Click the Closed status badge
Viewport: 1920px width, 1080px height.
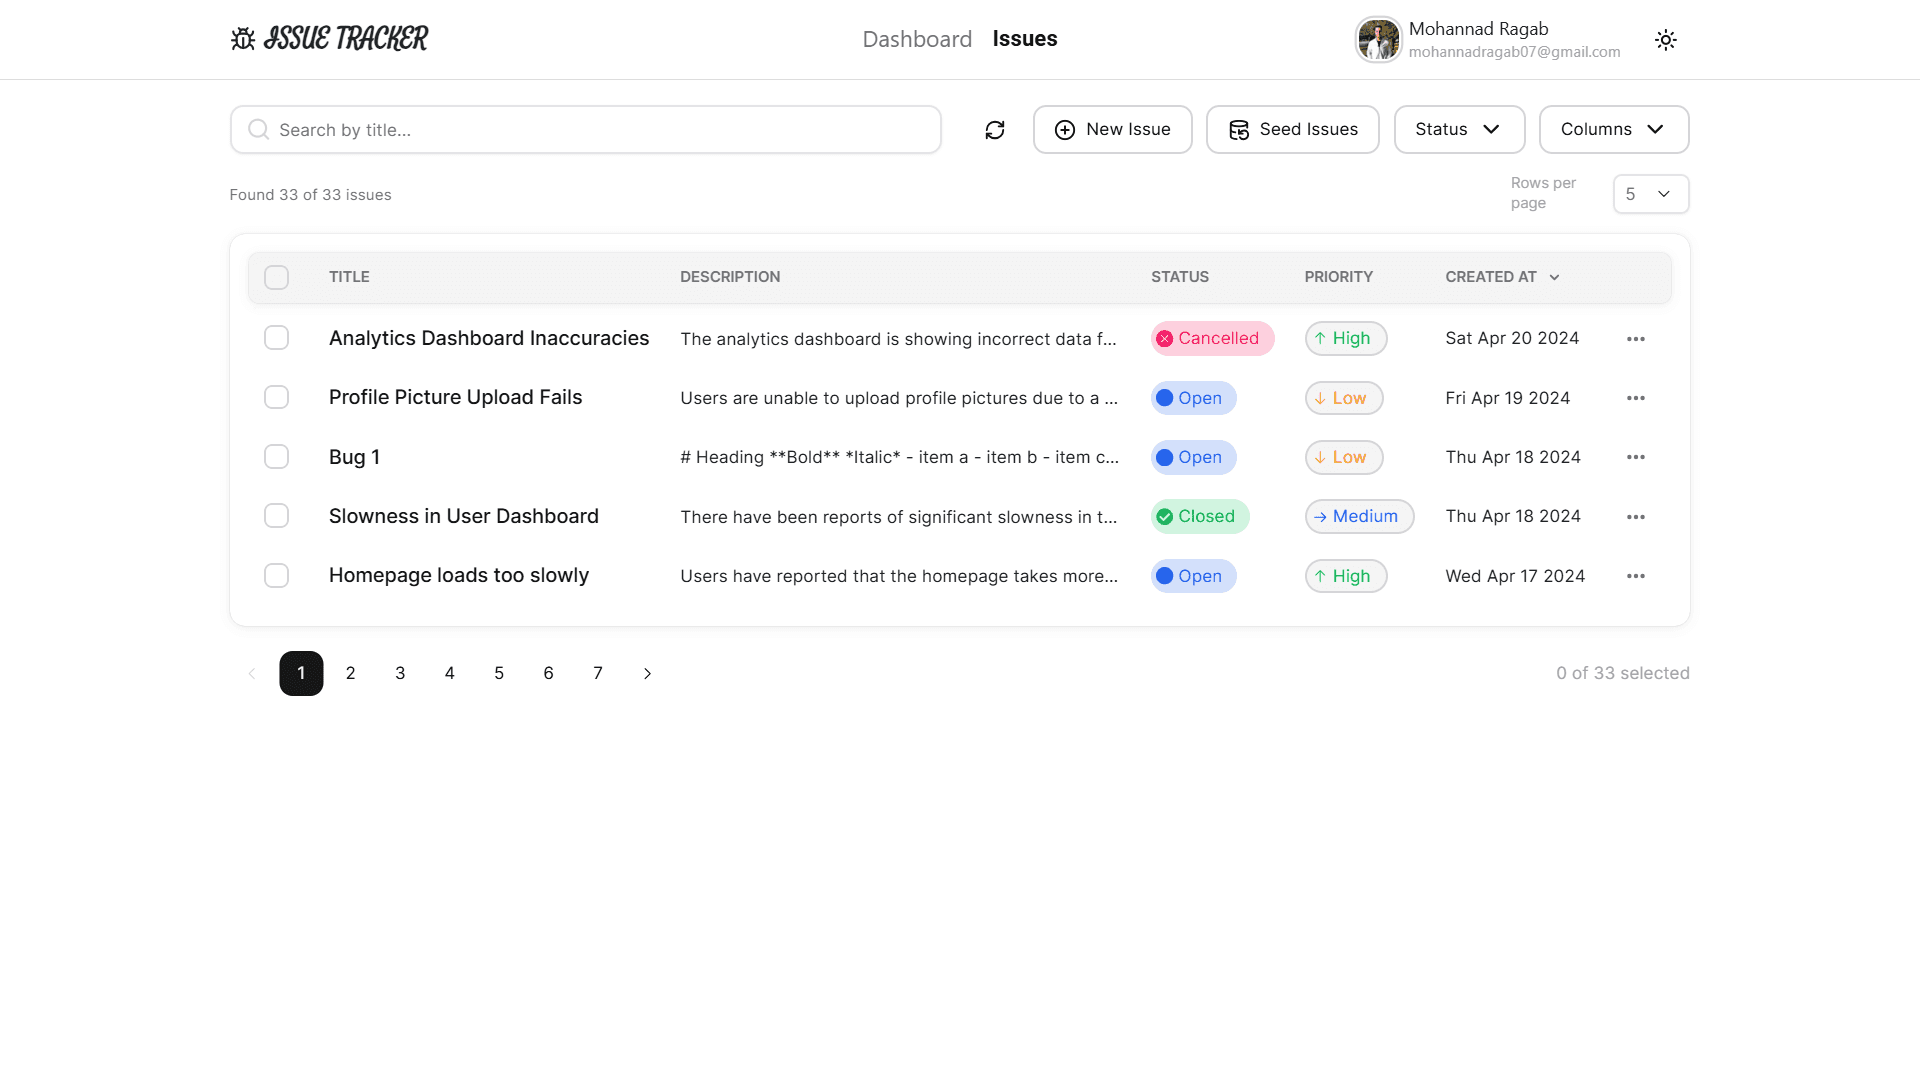tap(1200, 517)
